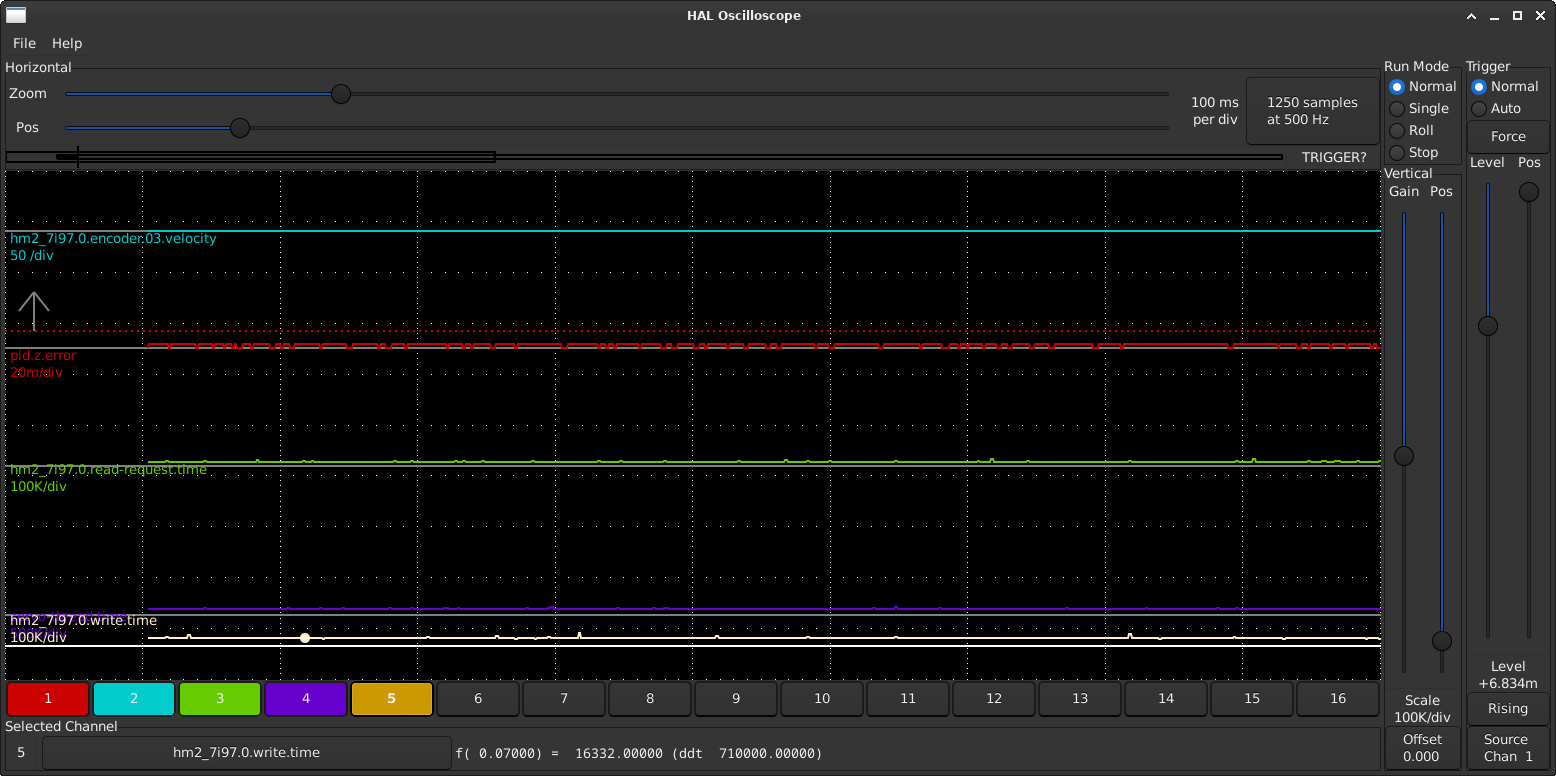
Task: Enable Roll run mode
Action: pyautogui.click(x=1397, y=131)
